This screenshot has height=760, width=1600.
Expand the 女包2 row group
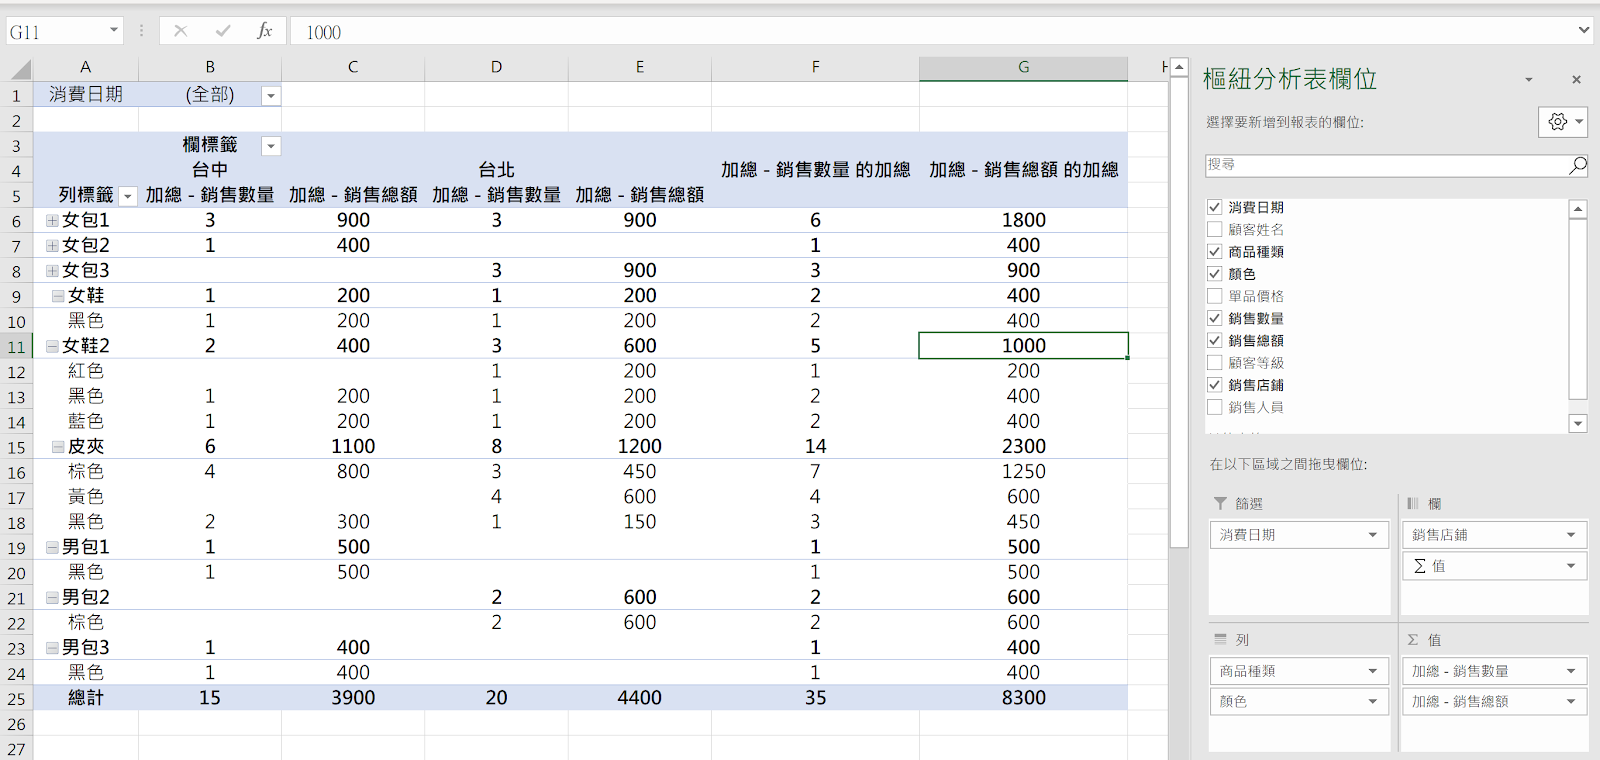tap(52, 245)
